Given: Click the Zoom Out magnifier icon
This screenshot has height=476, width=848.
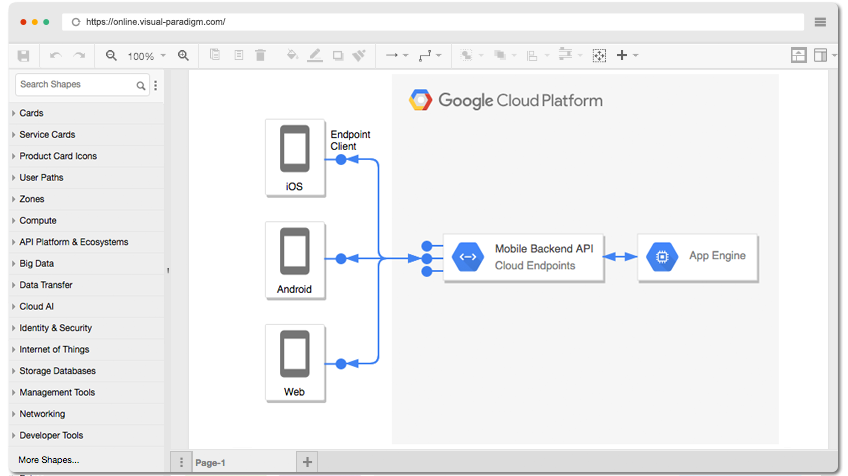Looking at the screenshot, I should tap(111, 56).
